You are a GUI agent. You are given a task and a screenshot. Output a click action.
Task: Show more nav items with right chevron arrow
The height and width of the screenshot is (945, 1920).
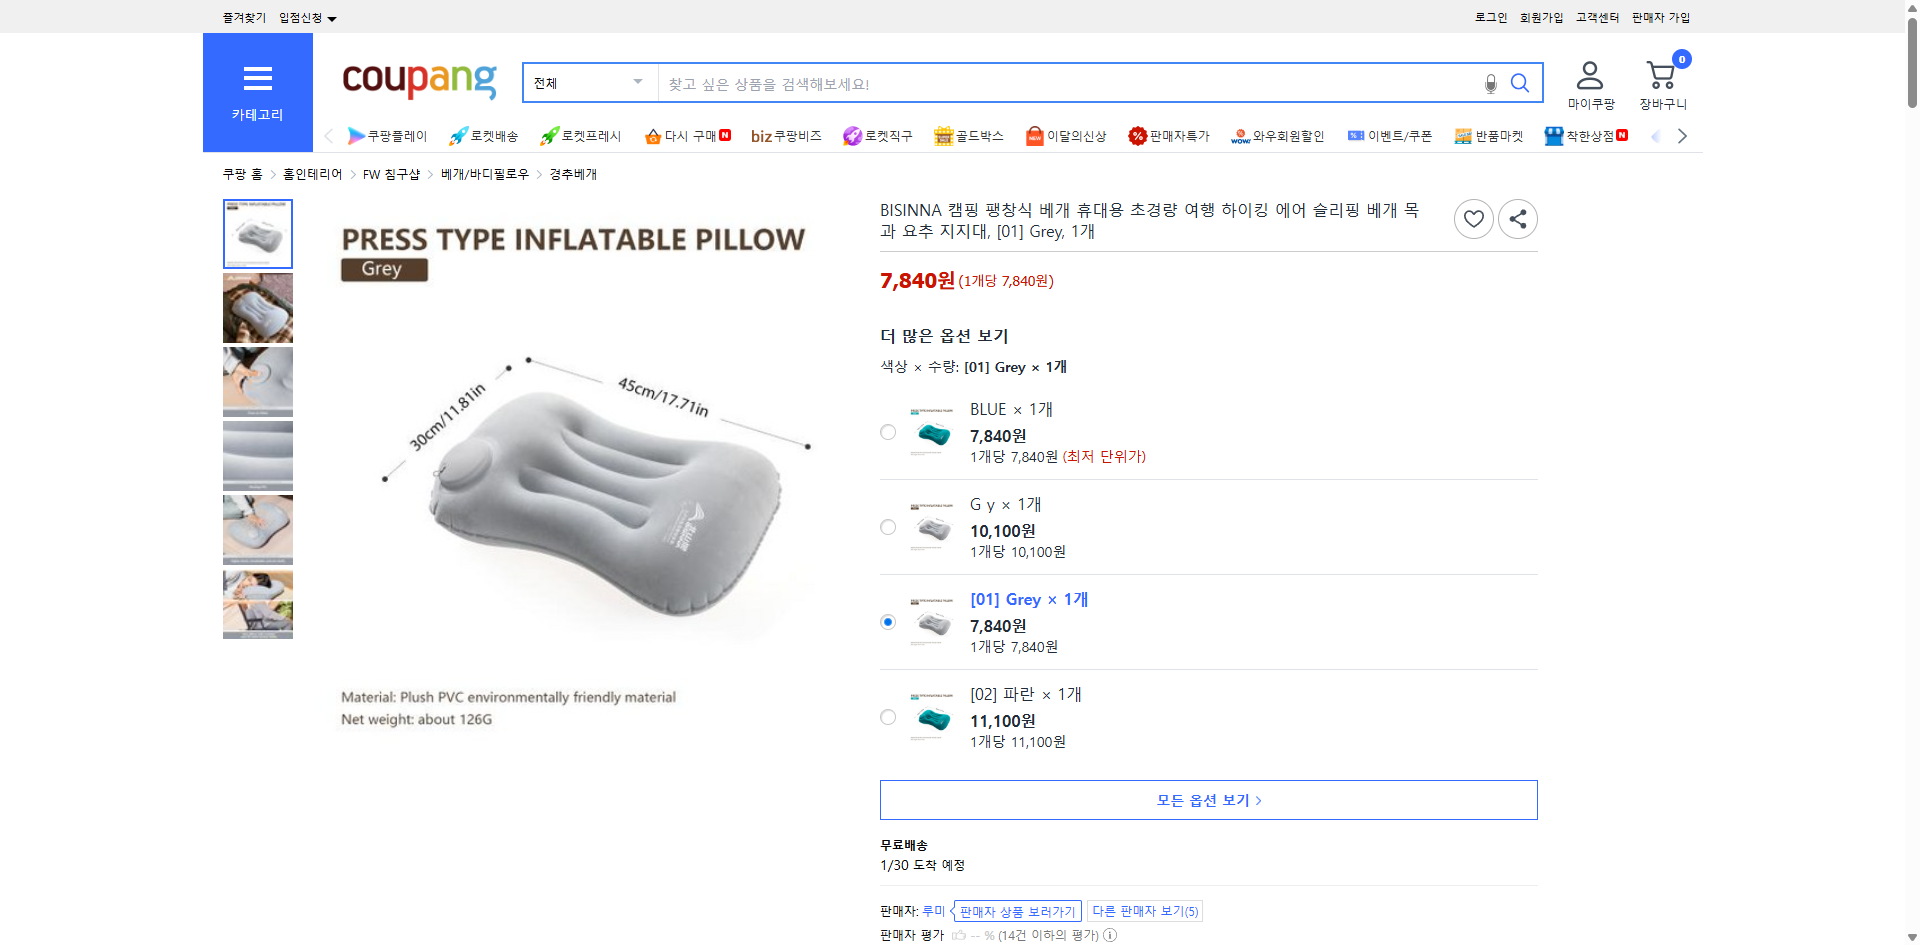[1682, 135]
